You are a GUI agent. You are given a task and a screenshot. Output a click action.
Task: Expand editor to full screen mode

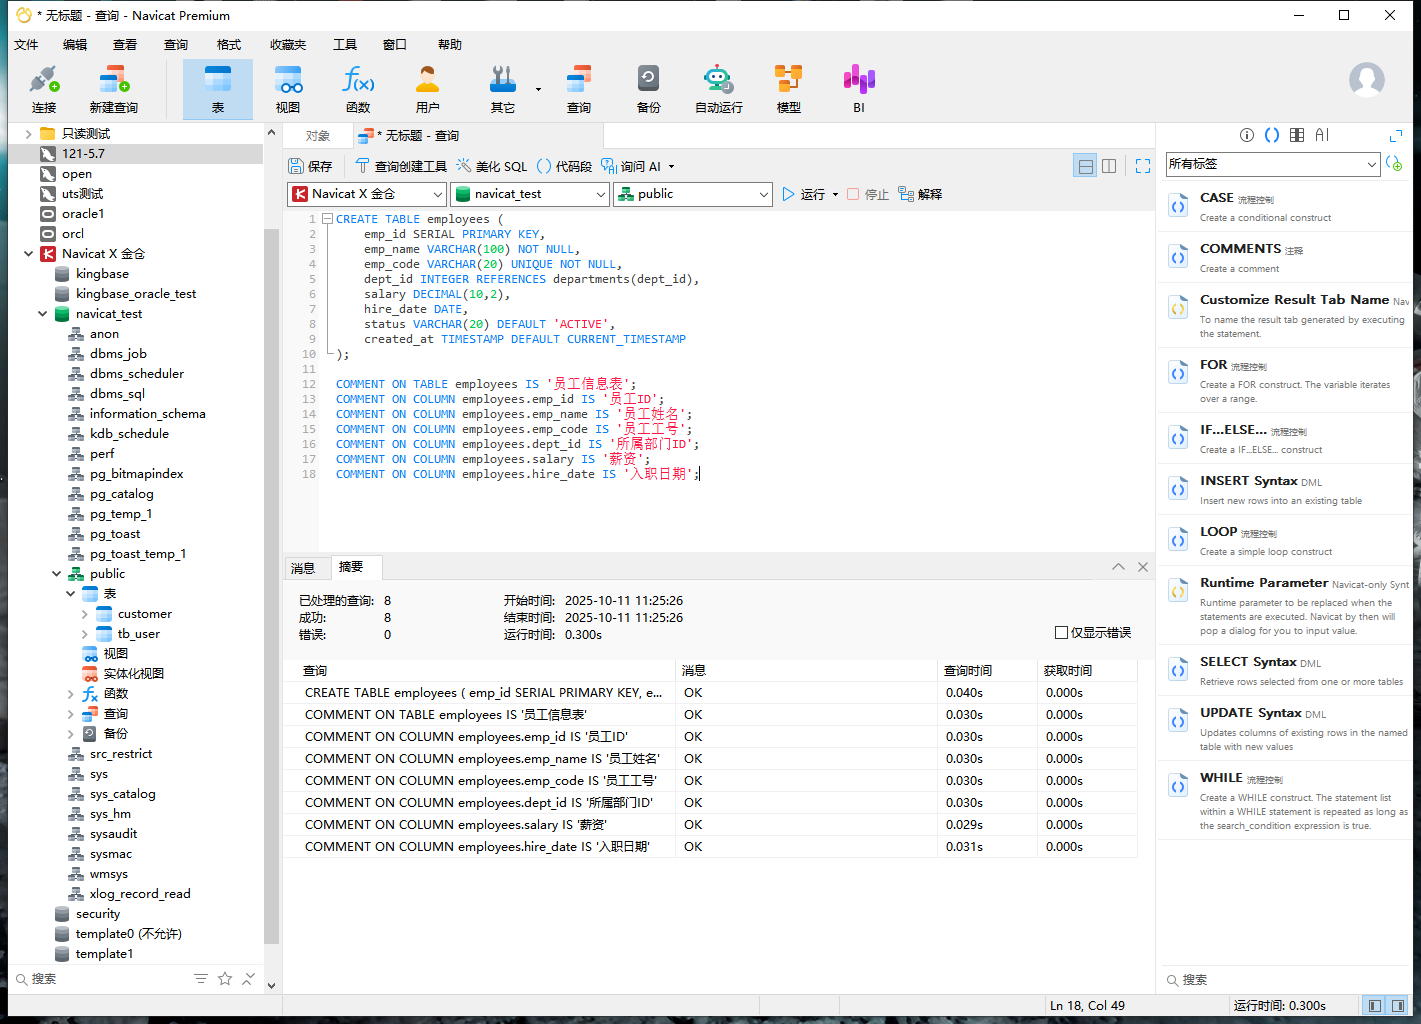(1143, 166)
